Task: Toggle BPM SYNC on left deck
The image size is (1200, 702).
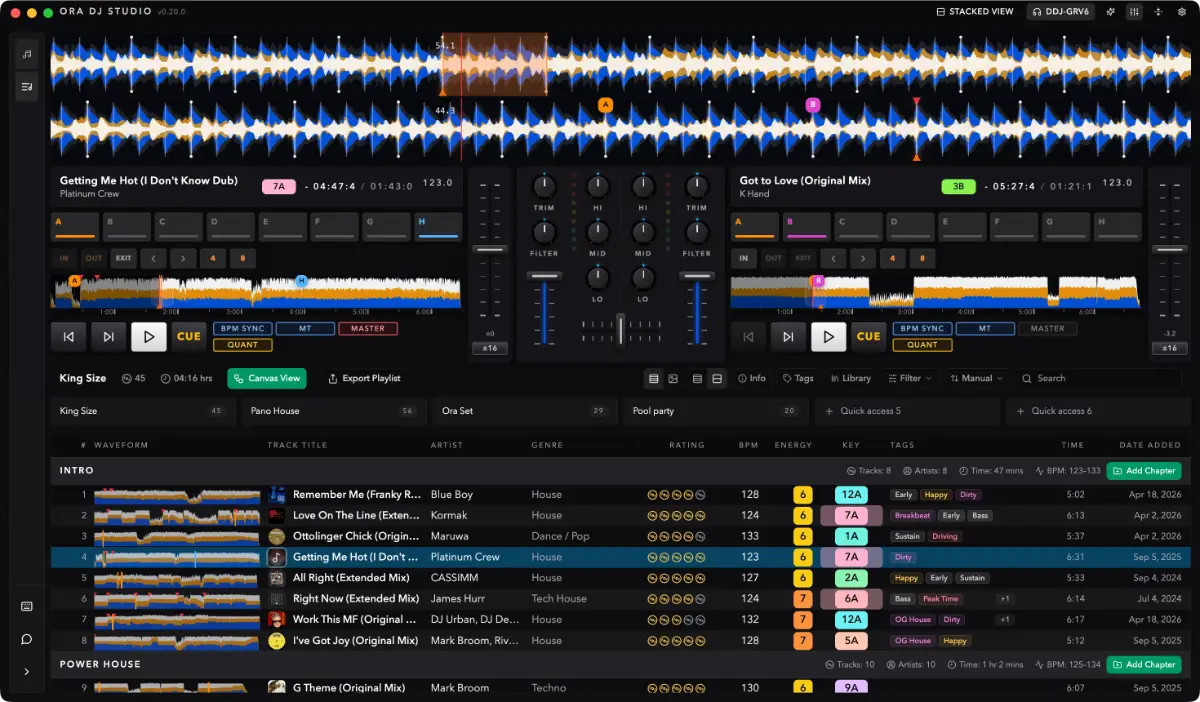Action: [x=242, y=328]
